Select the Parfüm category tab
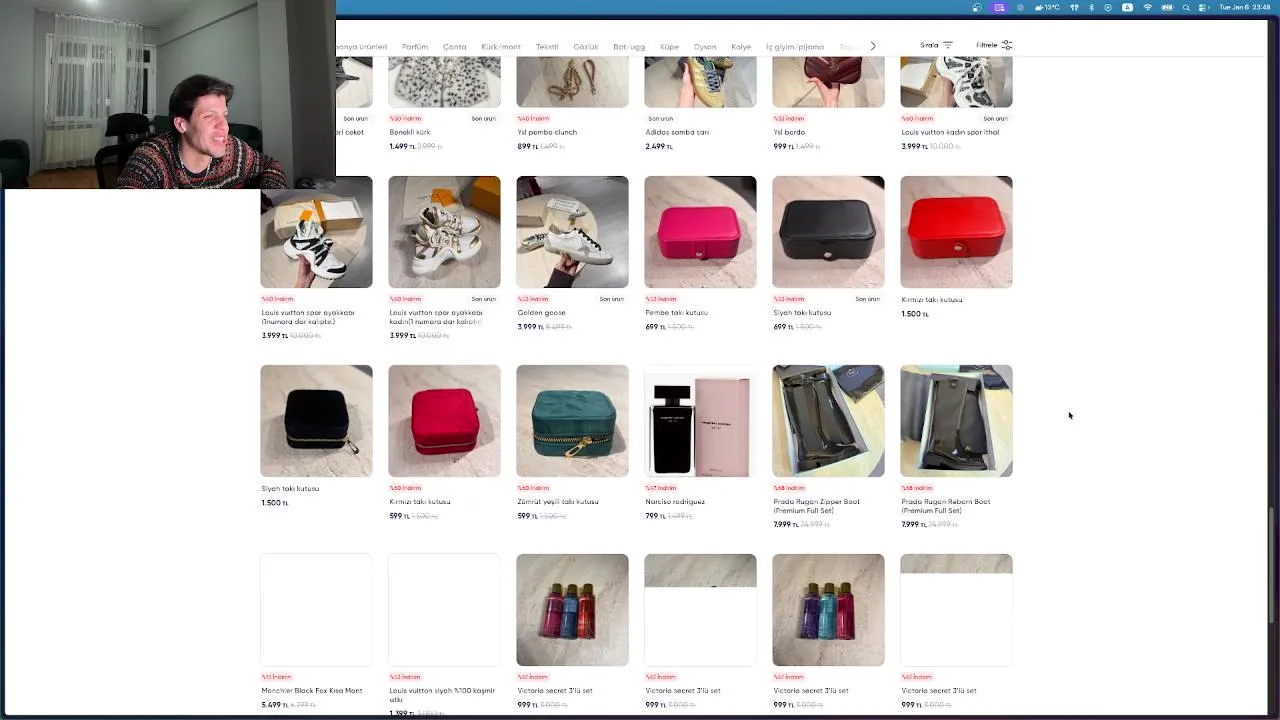Screen dimensions: 1280x720 (x=415, y=47)
